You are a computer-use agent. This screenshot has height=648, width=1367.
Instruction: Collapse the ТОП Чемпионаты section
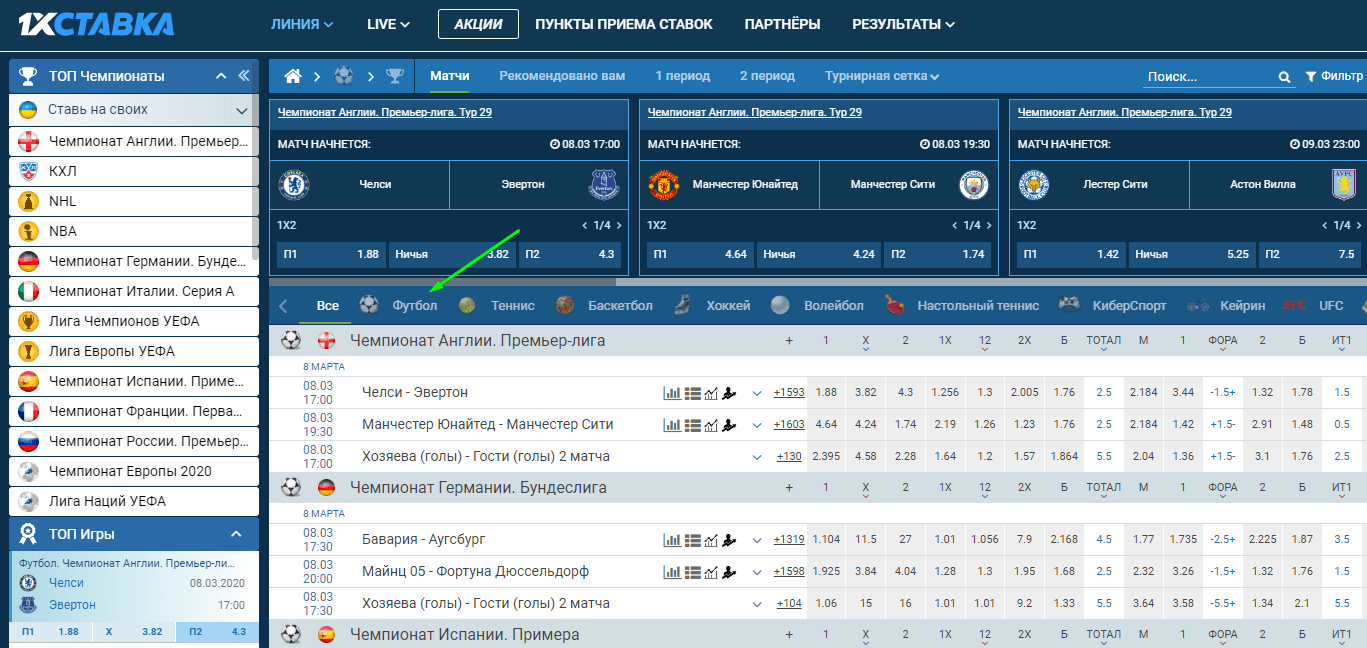[221, 76]
